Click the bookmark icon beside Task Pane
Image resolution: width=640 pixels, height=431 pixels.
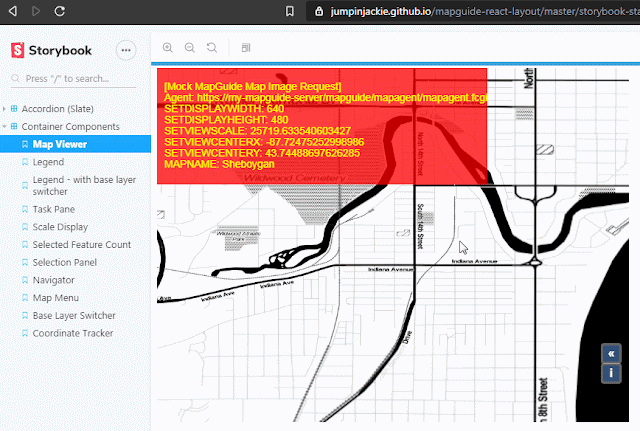coord(25,209)
